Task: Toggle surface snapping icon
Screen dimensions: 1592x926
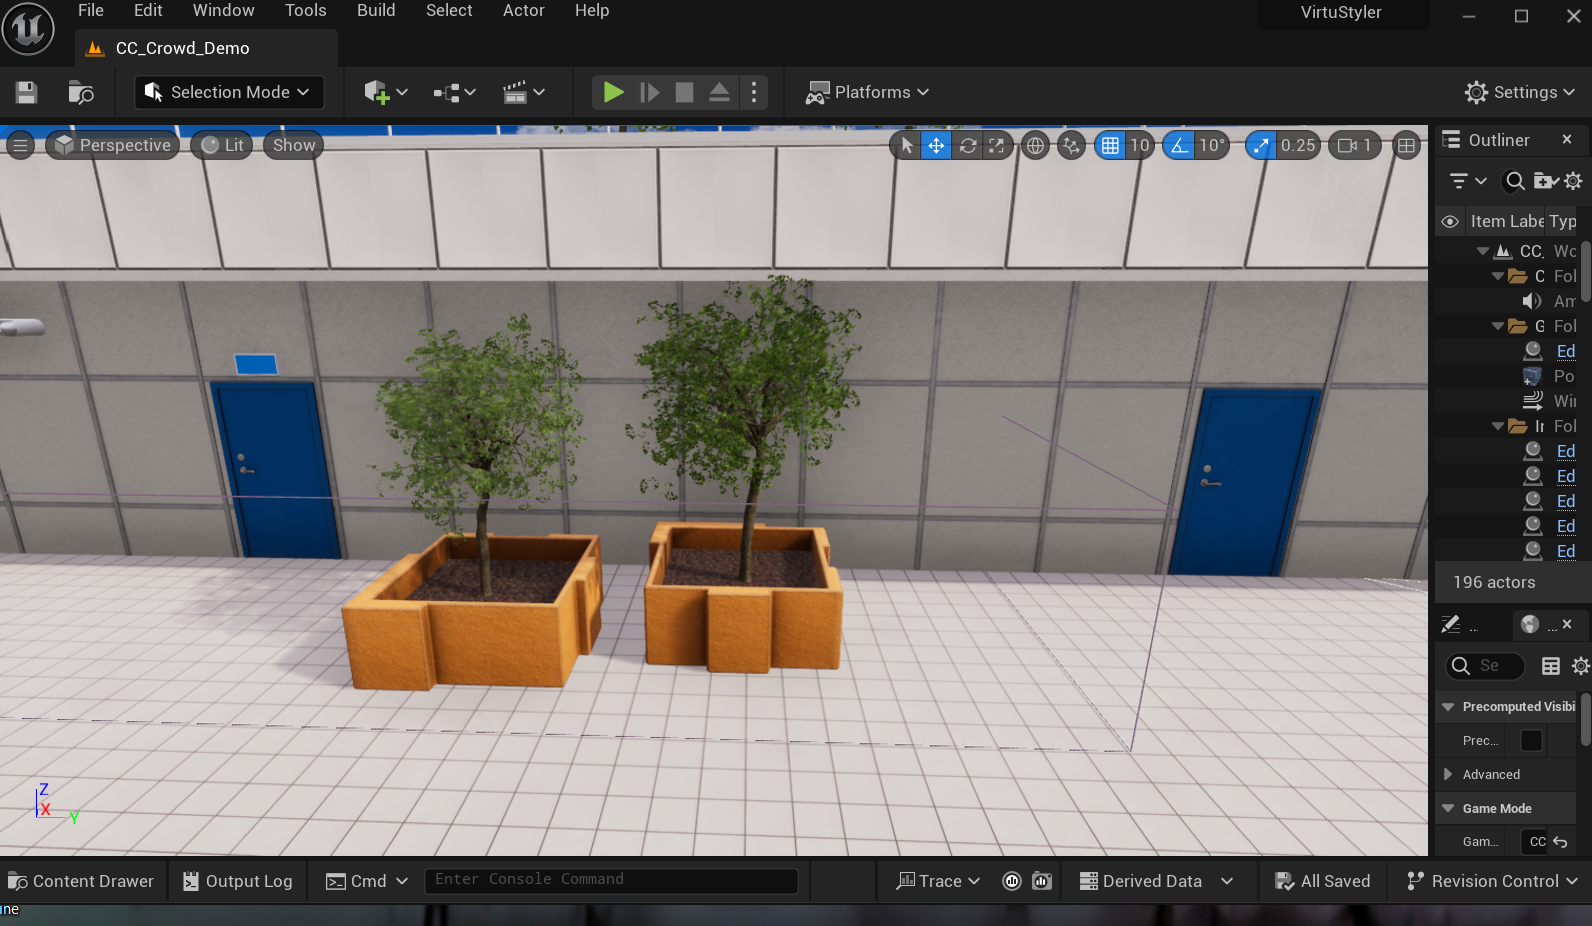Action: click(x=1072, y=145)
